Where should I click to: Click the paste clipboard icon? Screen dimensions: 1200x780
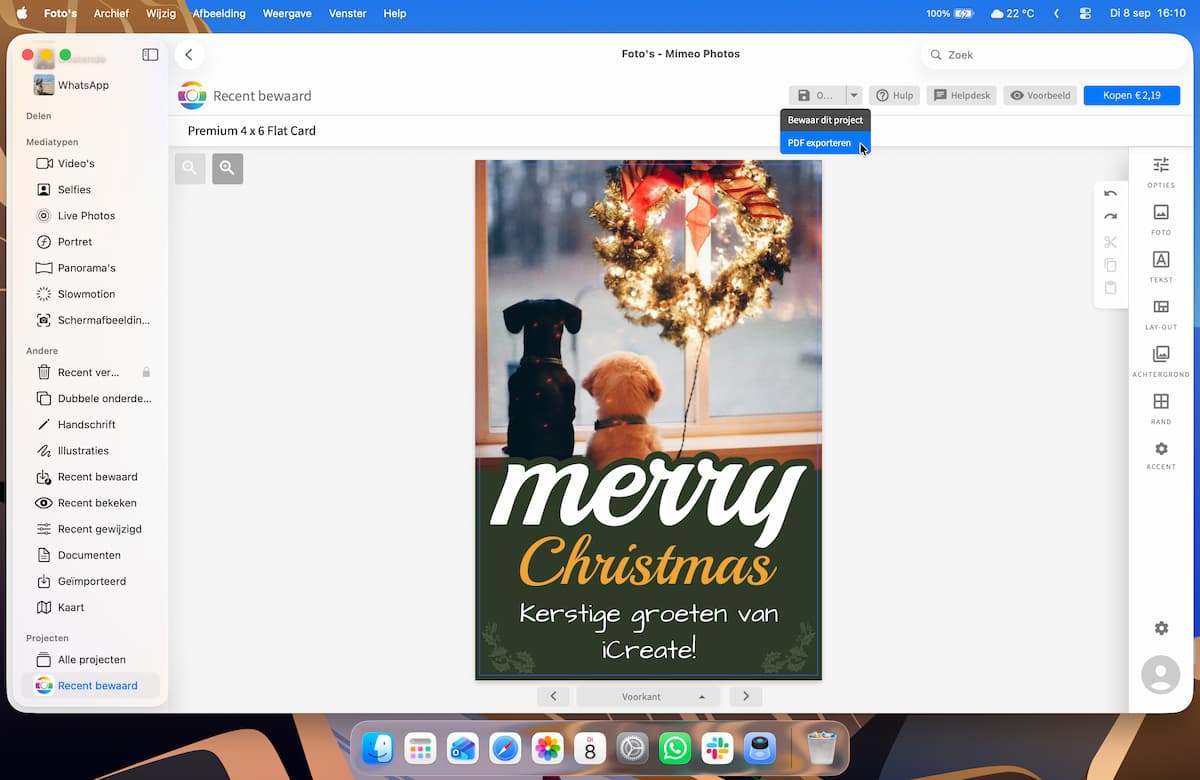1110,288
